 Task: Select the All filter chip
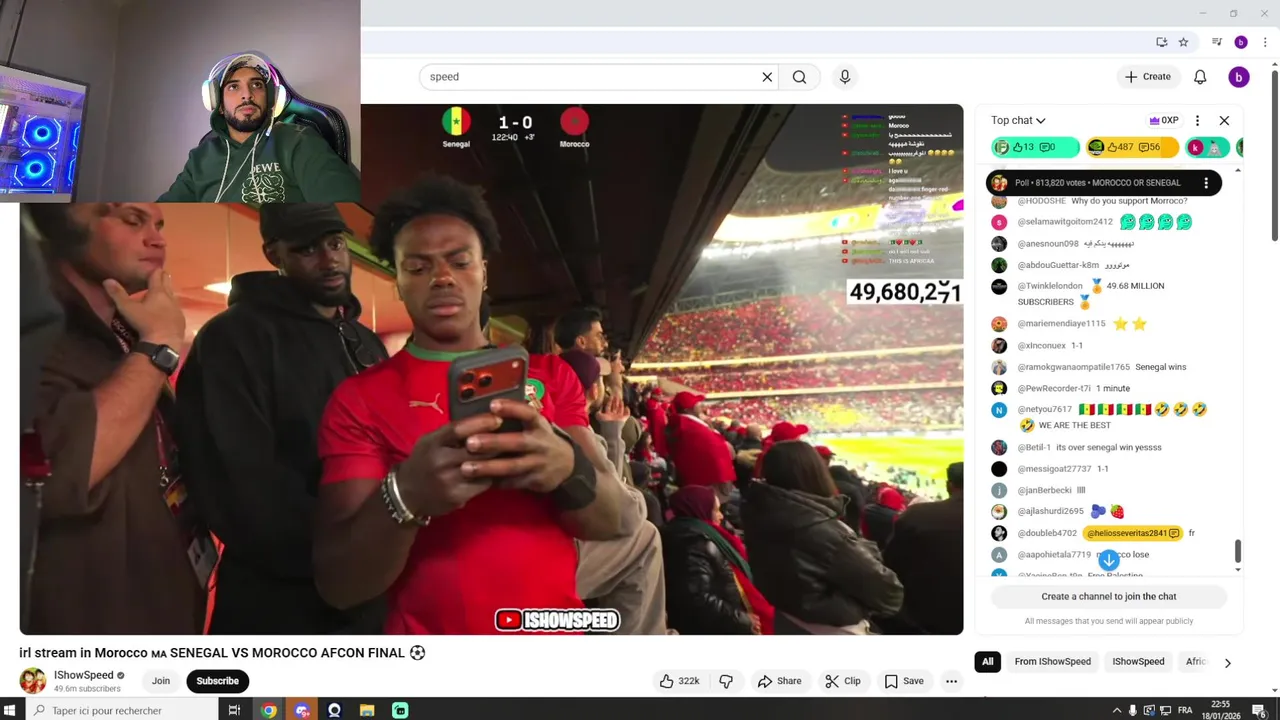pos(987,662)
